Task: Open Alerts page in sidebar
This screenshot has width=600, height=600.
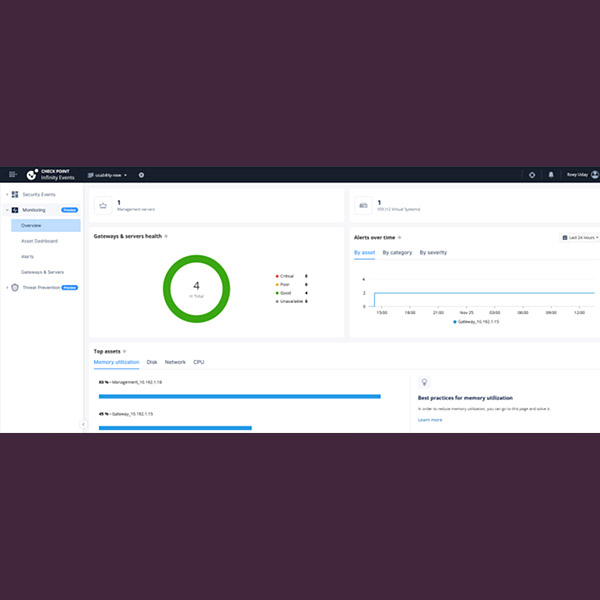Action: click(27, 256)
